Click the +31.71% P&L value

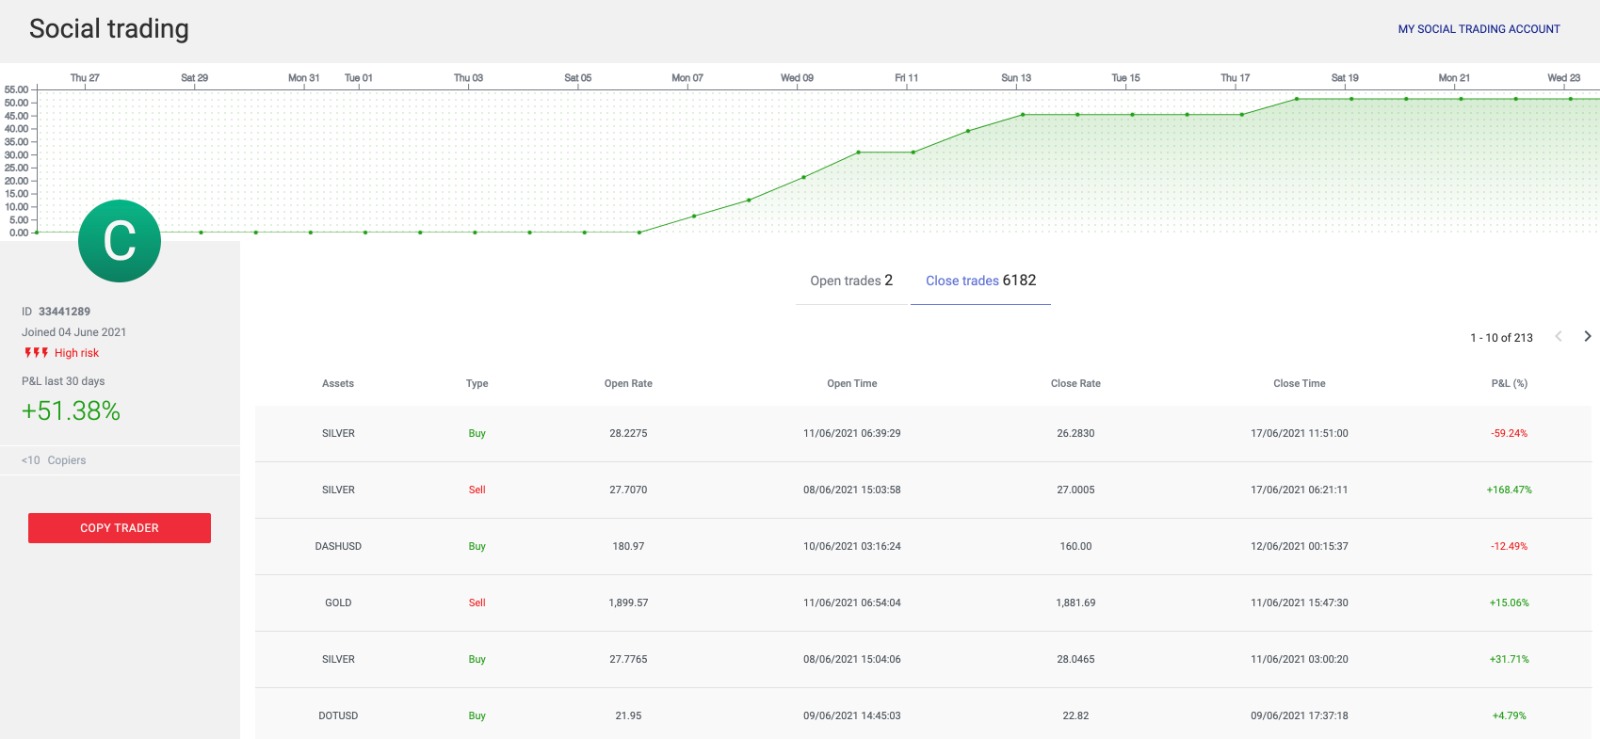pyautogui.click(x=1509, y=660)
